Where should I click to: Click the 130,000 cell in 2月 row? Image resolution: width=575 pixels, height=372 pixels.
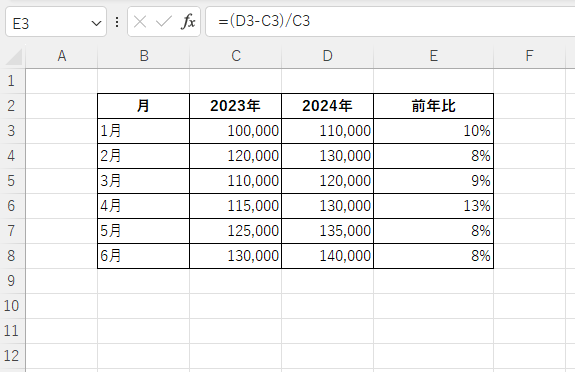(x=327, y=156)
